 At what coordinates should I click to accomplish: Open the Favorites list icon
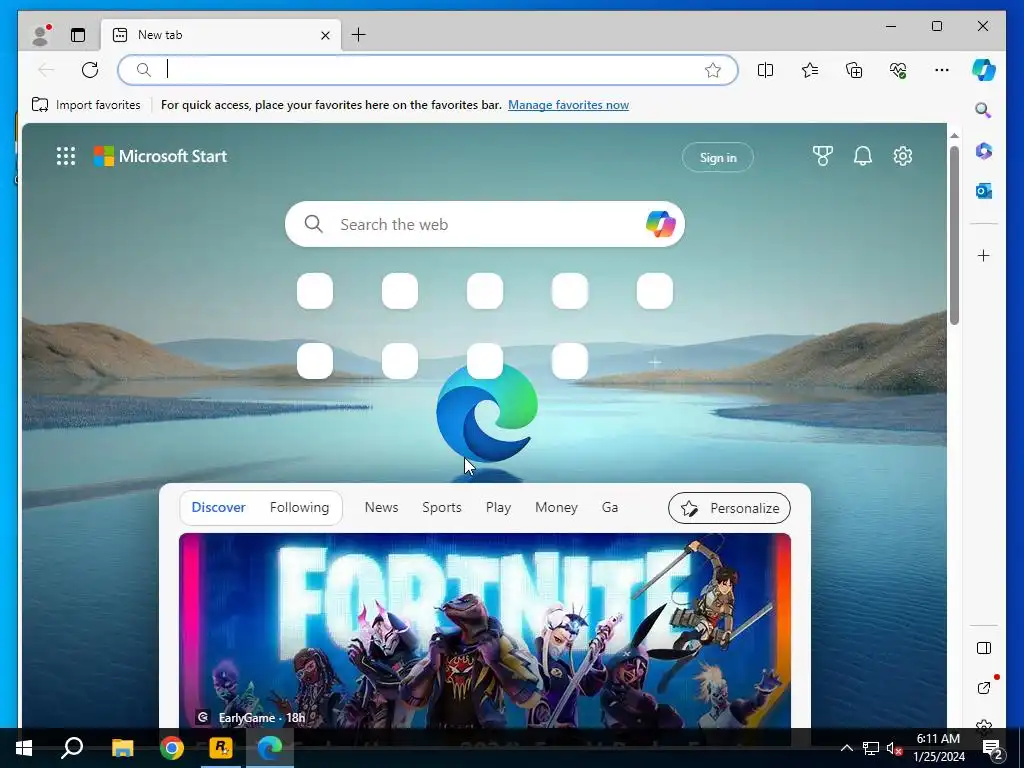coord(810,70)
